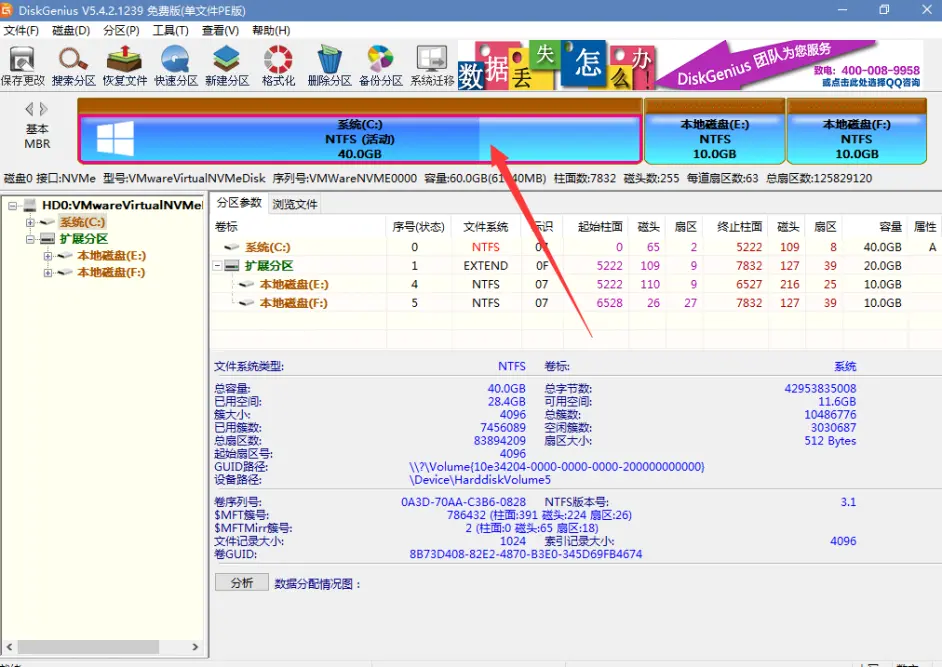
Task: Click the 本地磁盘(F:) row in partition table
Action: [576, 303]
